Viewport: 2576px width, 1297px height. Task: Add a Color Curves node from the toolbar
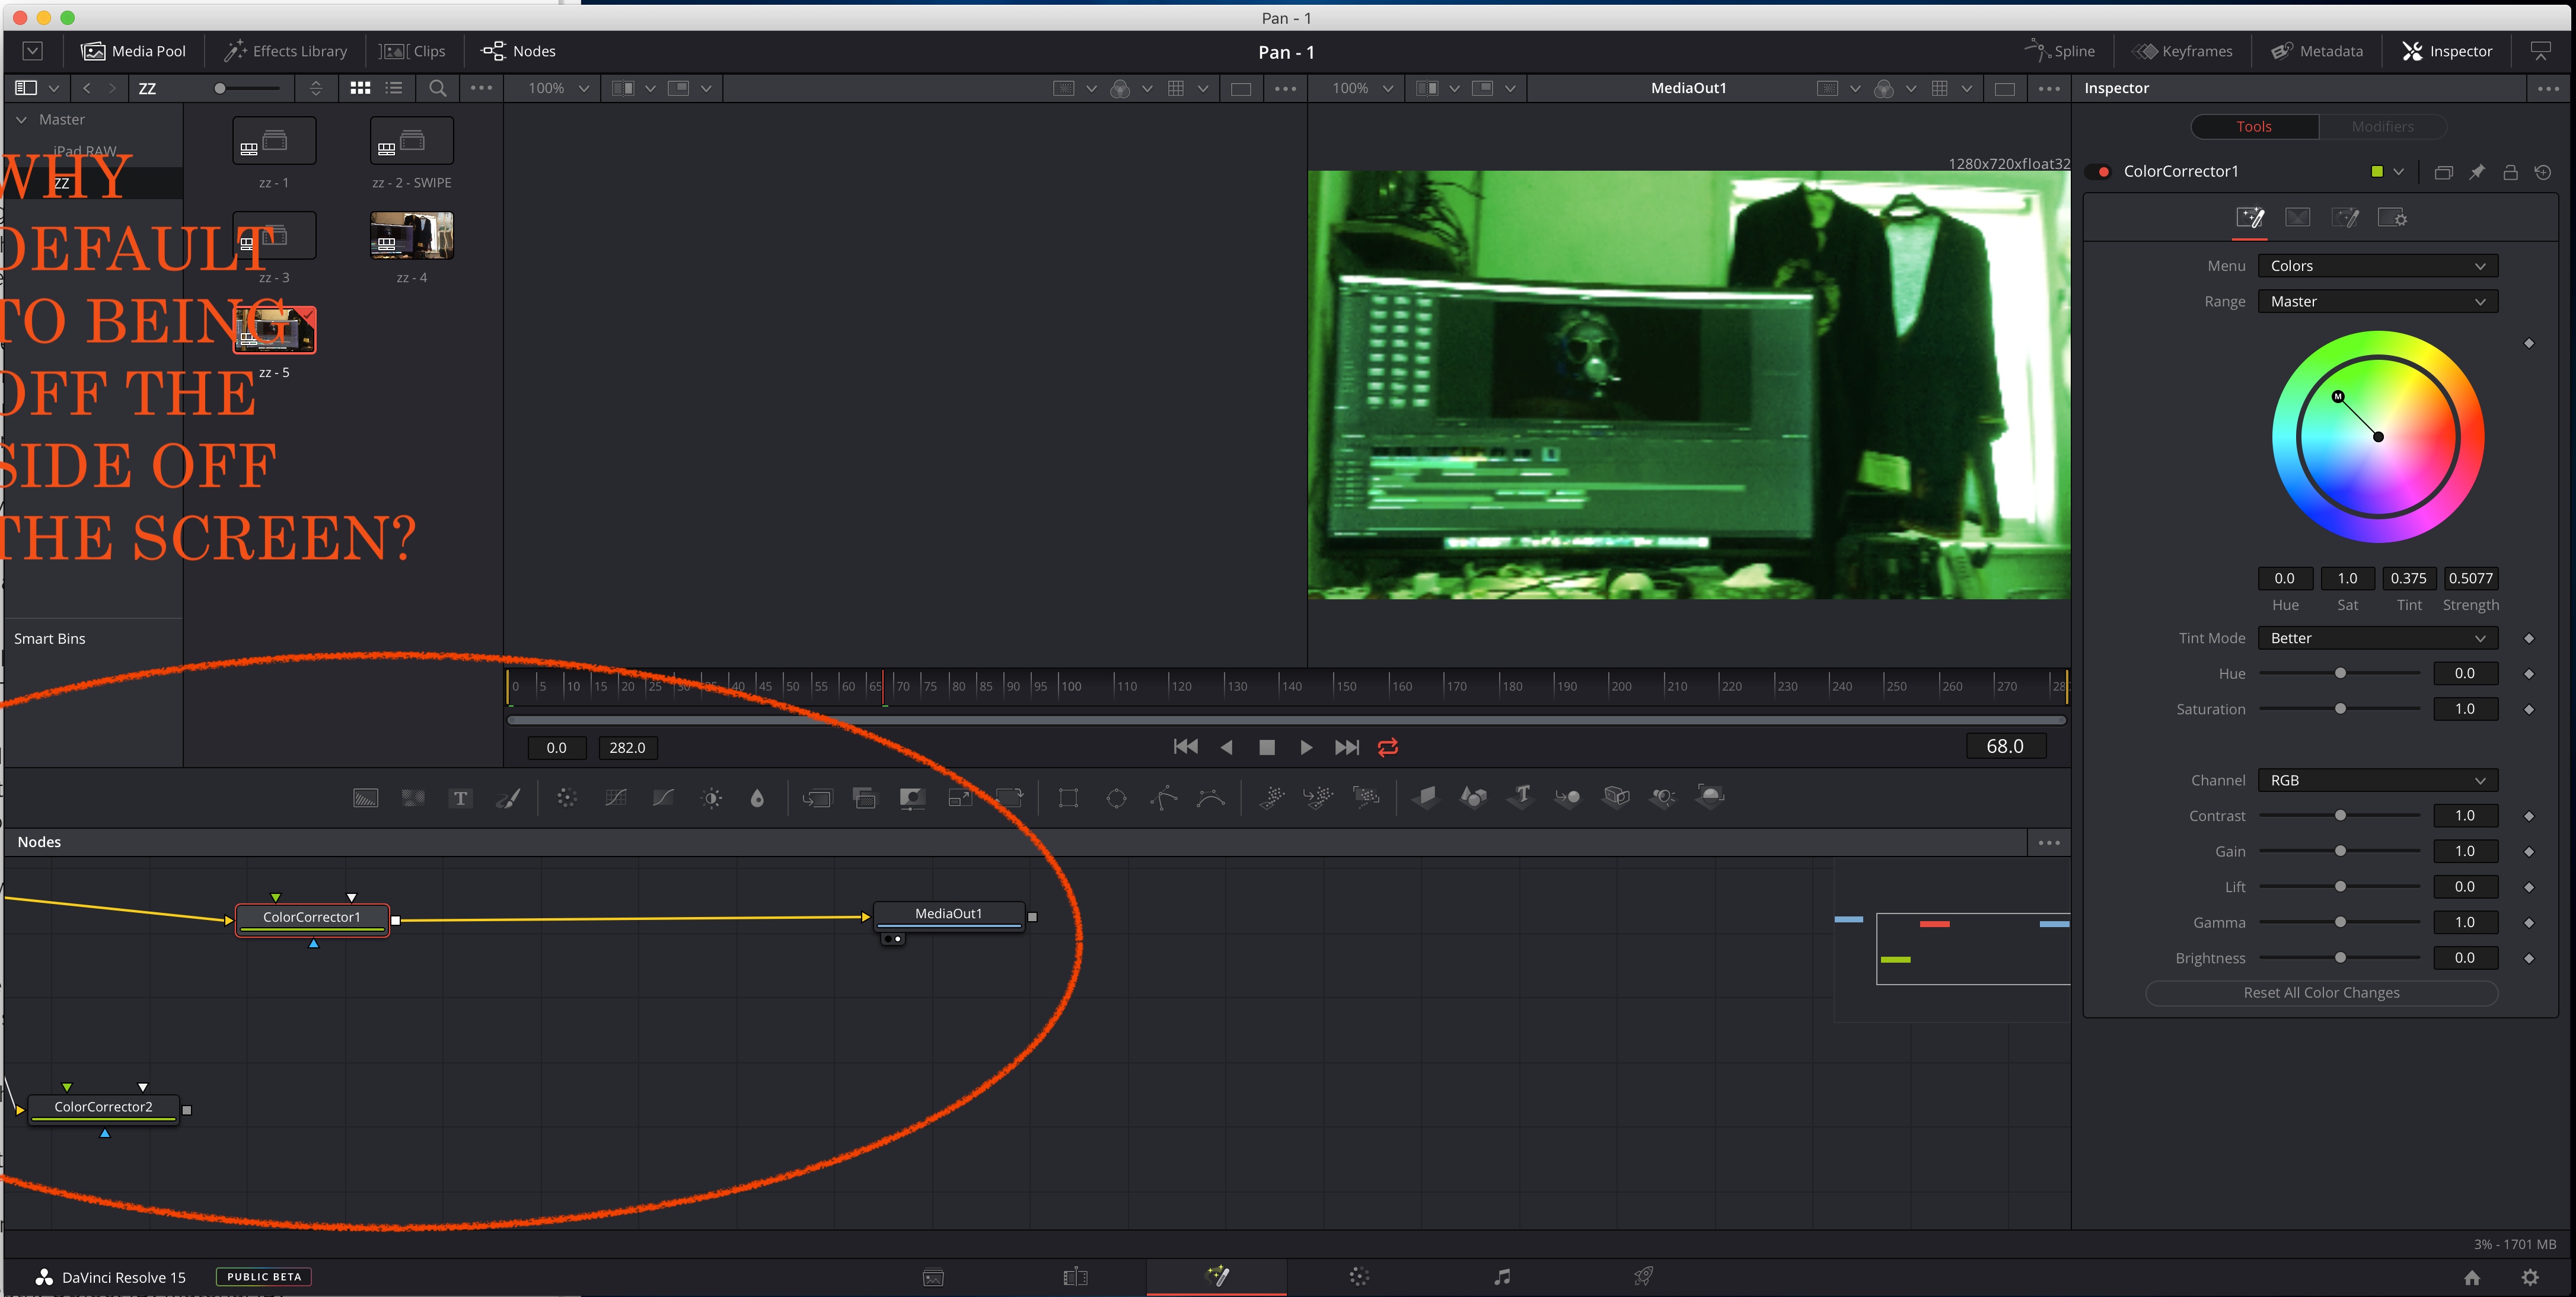615,797
